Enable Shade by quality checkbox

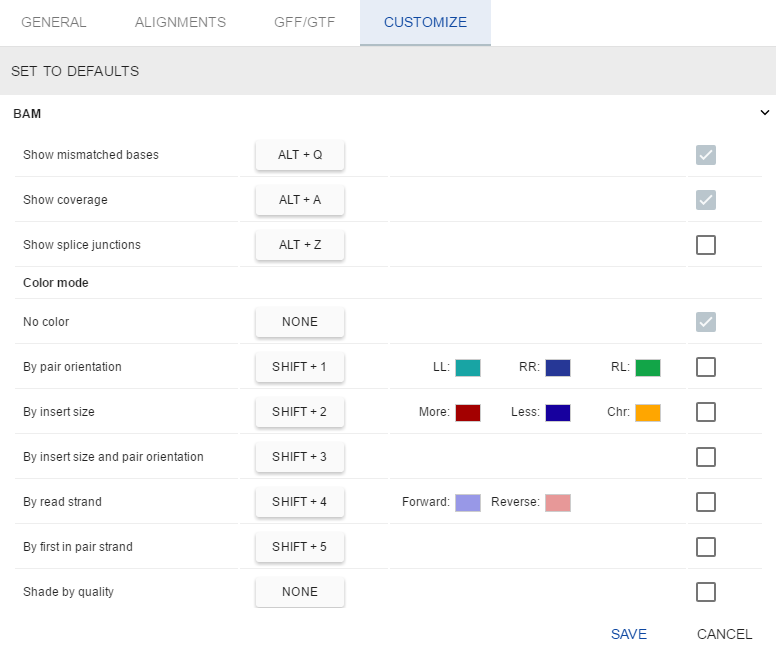click(x=706, y=592)
